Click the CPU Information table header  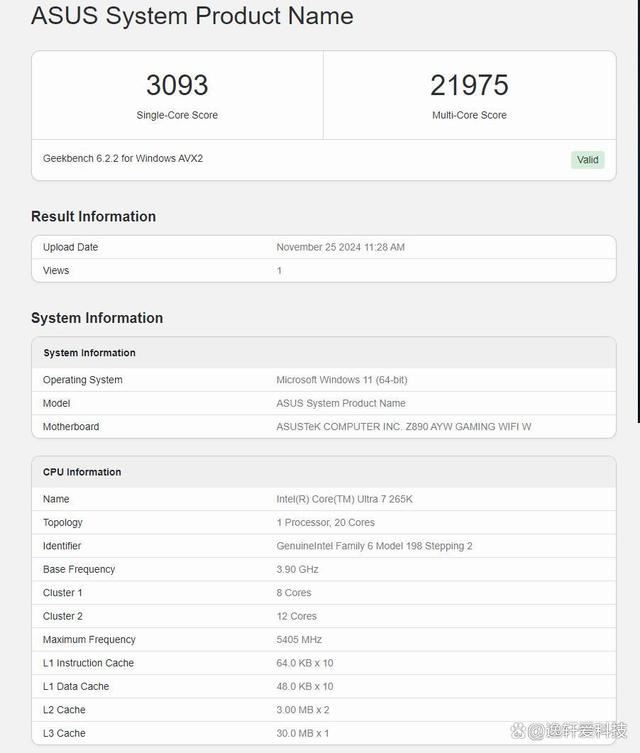[82, 472]
